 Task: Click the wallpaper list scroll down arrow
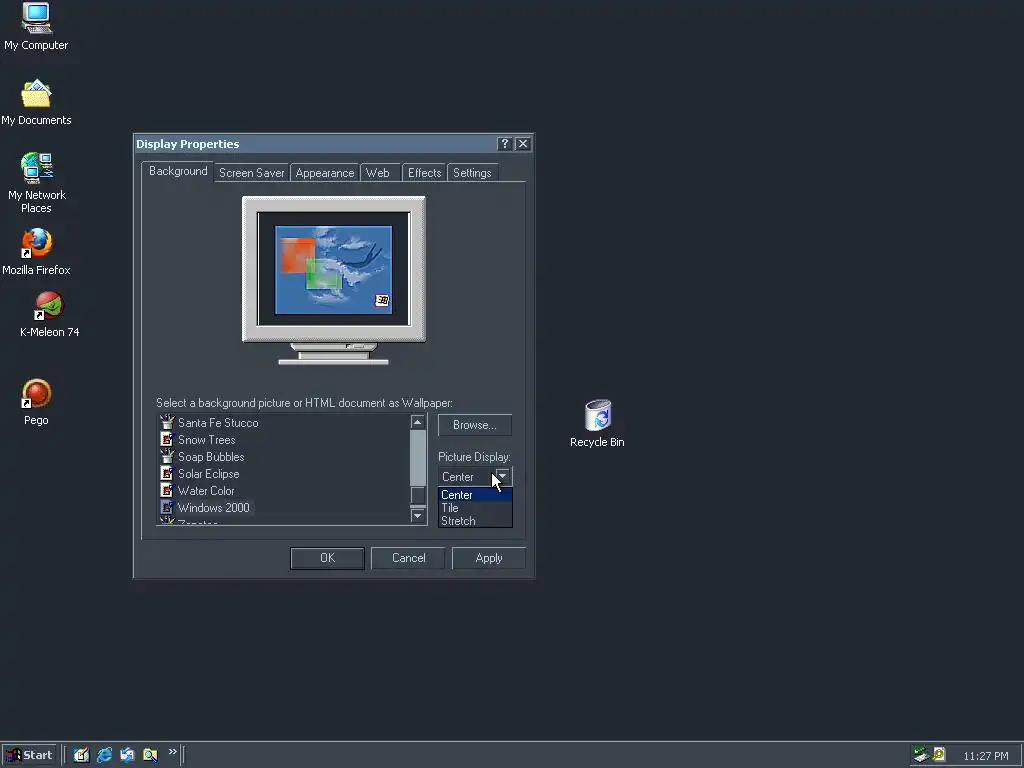click(x=417, y=516)
